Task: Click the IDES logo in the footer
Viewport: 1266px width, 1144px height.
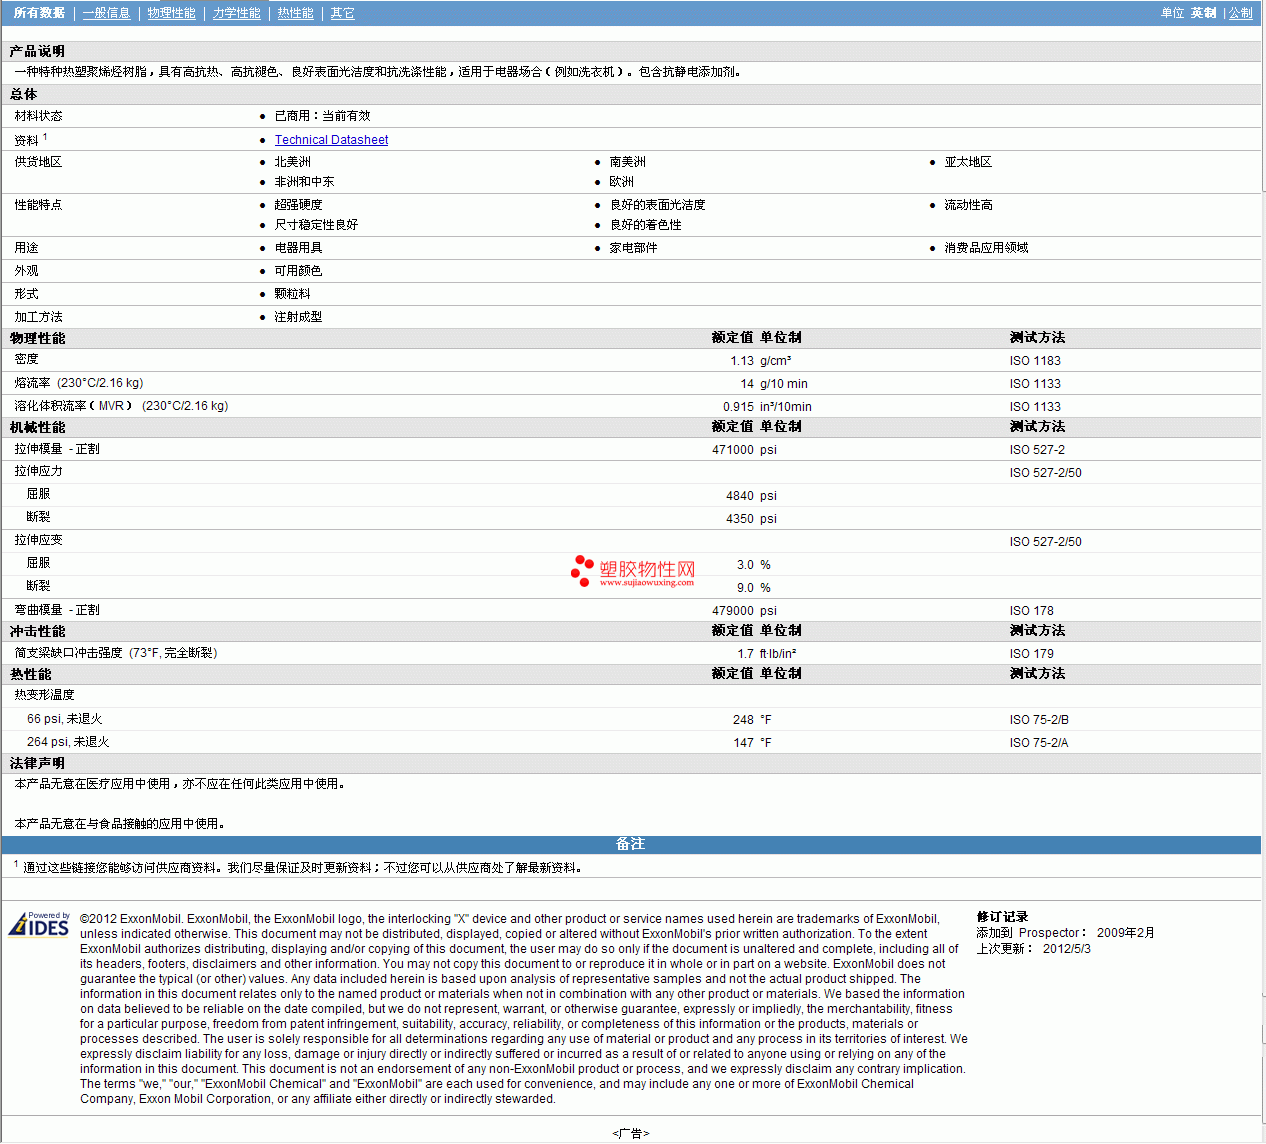Action: [39, 925]
